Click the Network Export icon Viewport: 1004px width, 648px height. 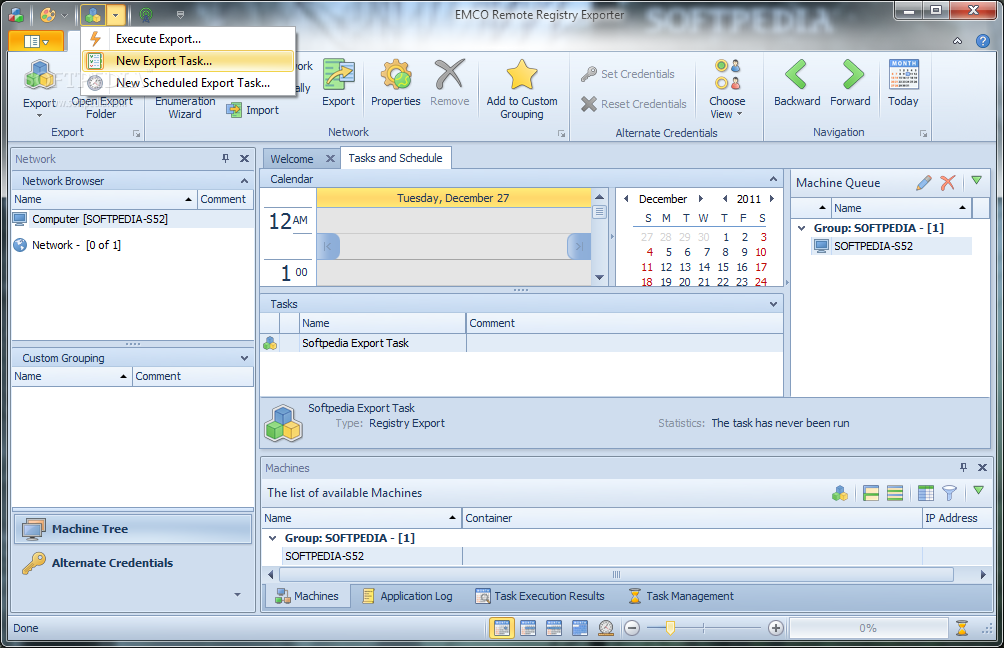click(x=338, y=83)
